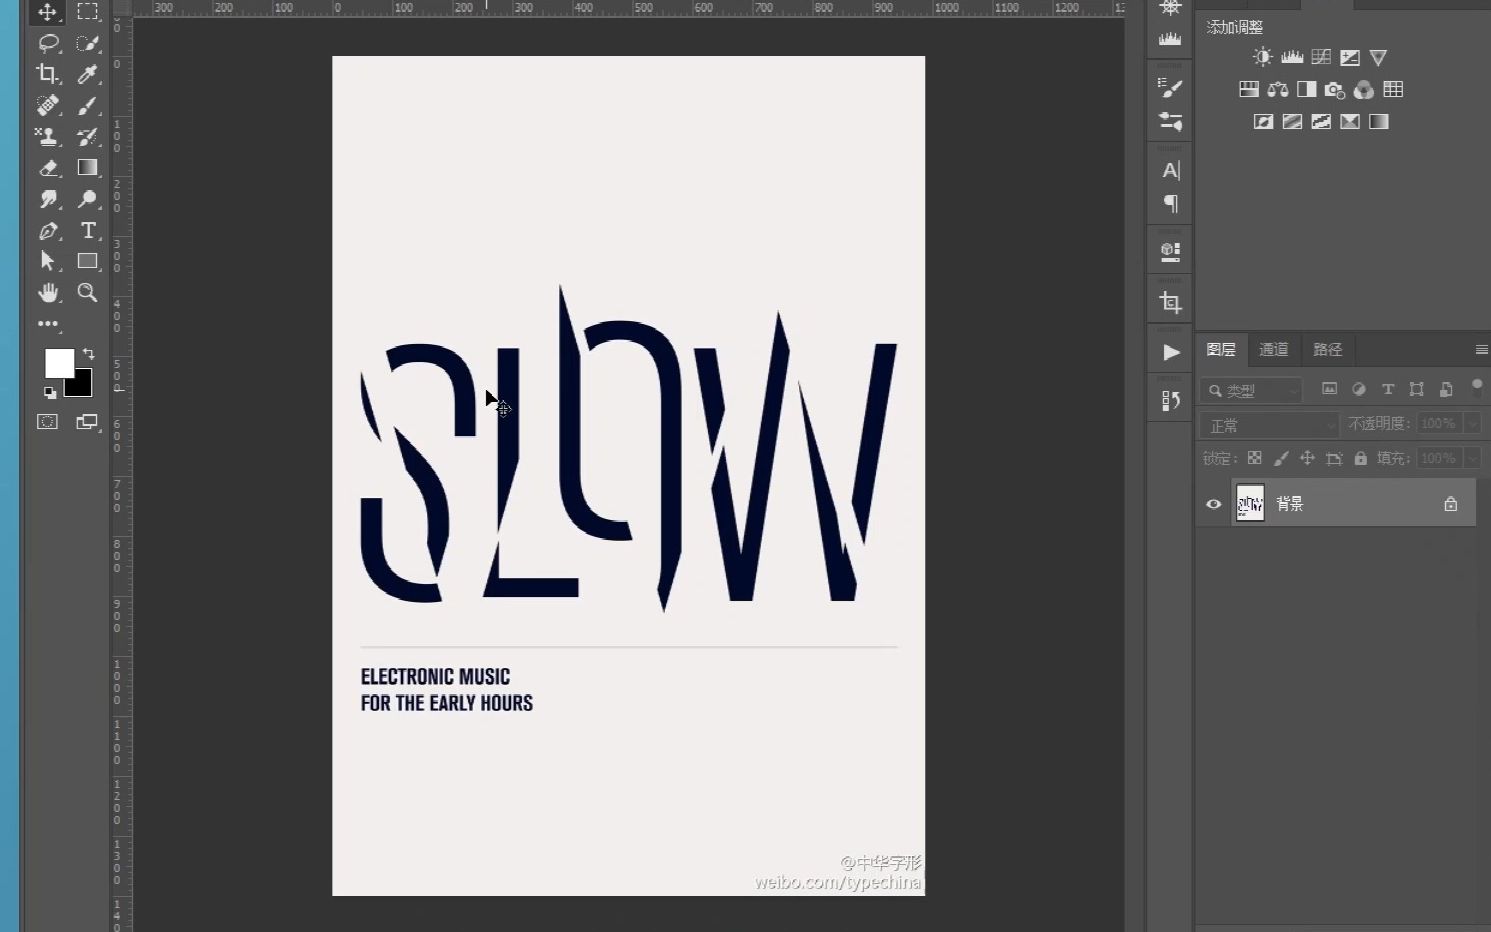Image resolution: width=1491 pixels, height=932 pixels.
Task: Select the Brush tool
Action: click(88, 105)
